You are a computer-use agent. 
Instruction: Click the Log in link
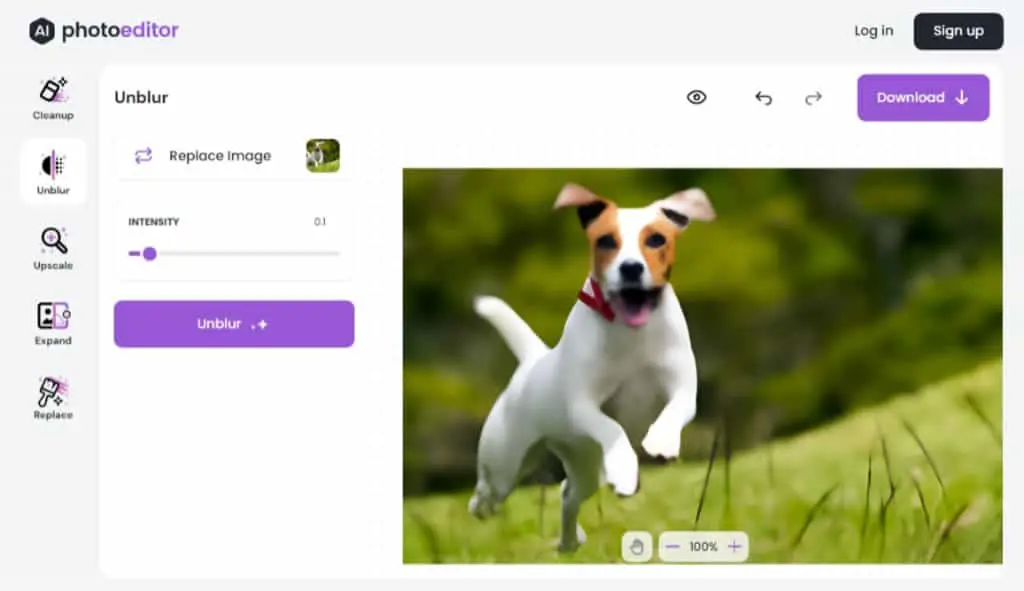[x=873, y=31]
